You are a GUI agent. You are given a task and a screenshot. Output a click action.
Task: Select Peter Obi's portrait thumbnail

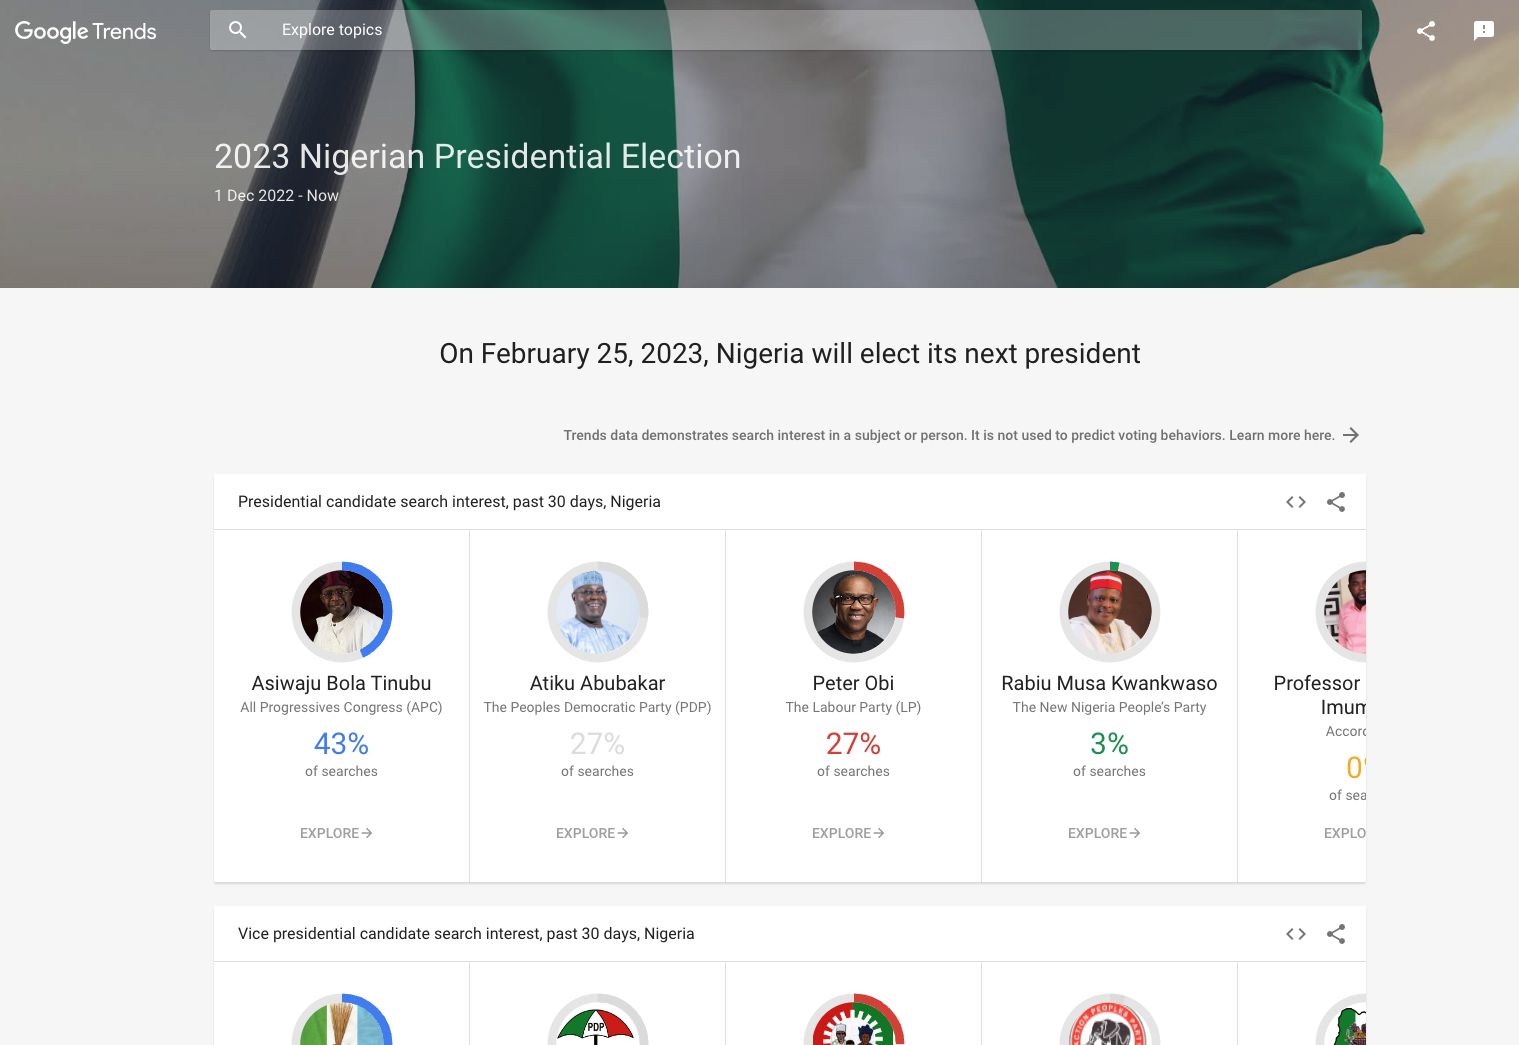[854, 612]
